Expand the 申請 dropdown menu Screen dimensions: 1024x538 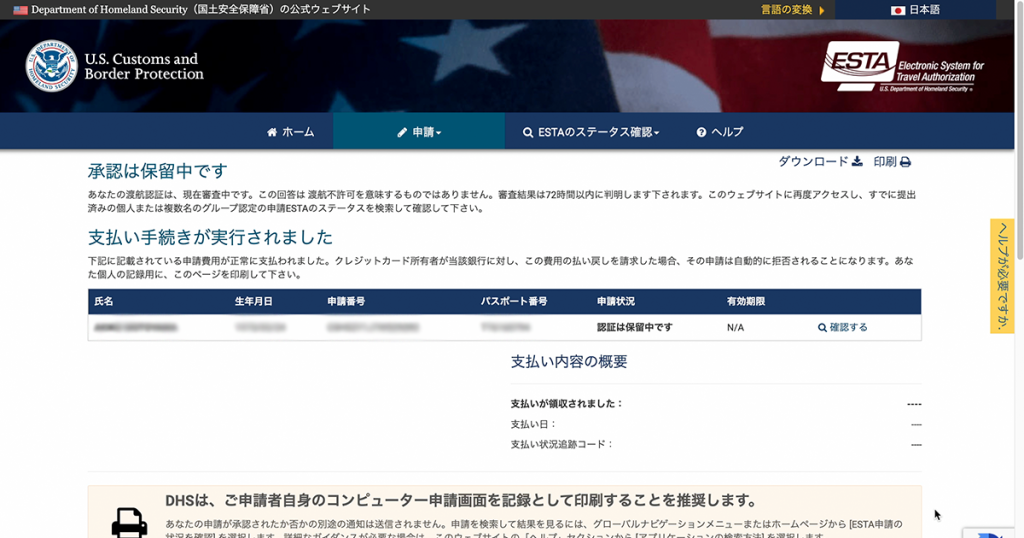tap(419, 132)
